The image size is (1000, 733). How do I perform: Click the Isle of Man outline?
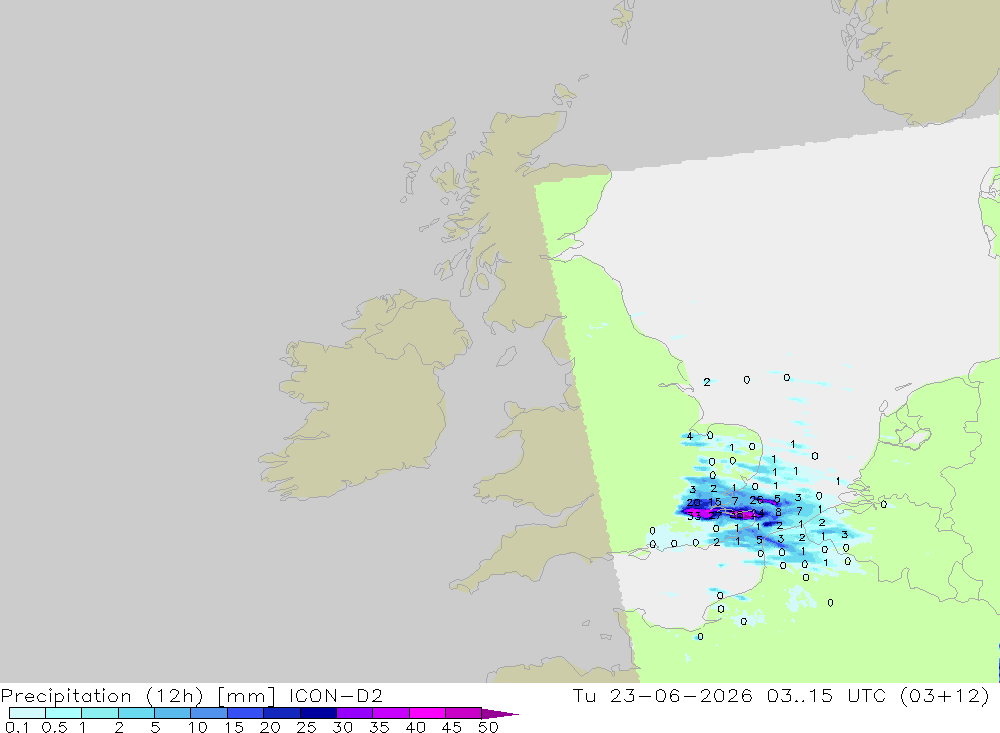(x=506, y=356)
